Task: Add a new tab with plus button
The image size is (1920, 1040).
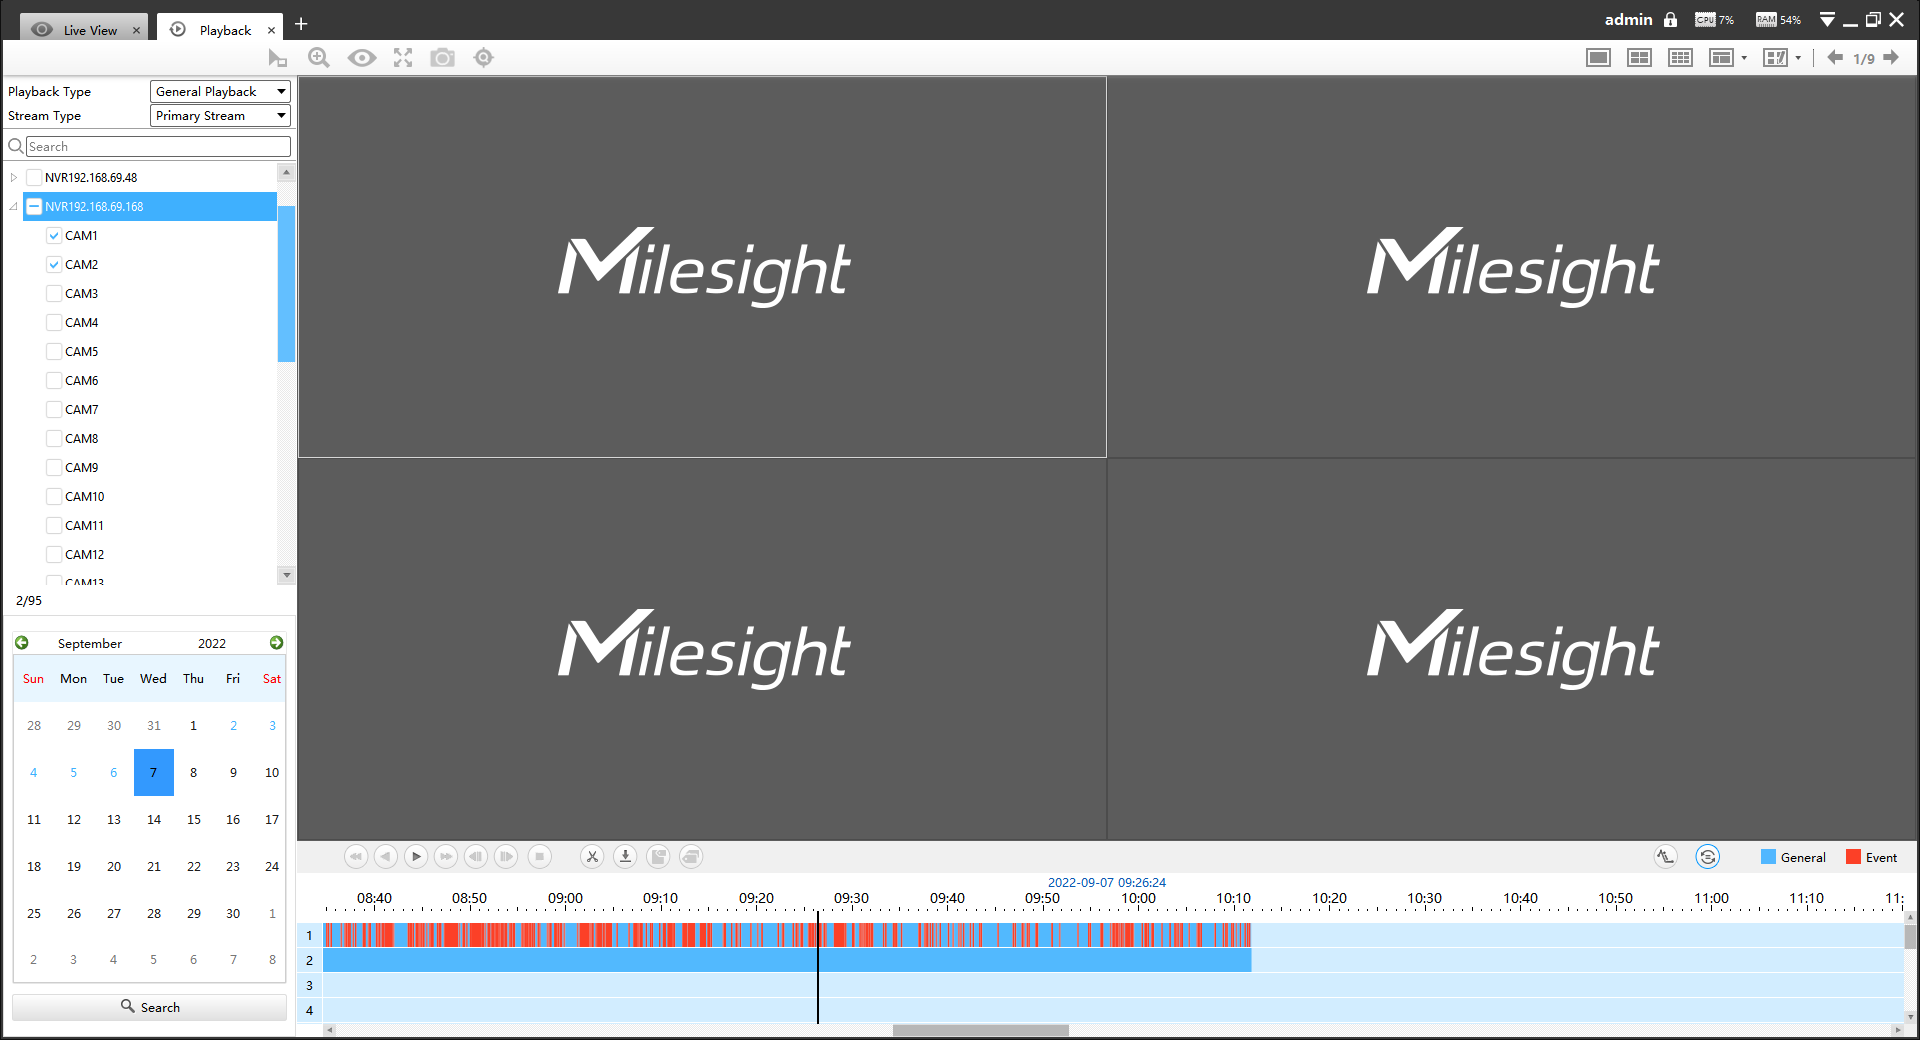Action: (x=301, y=24)
